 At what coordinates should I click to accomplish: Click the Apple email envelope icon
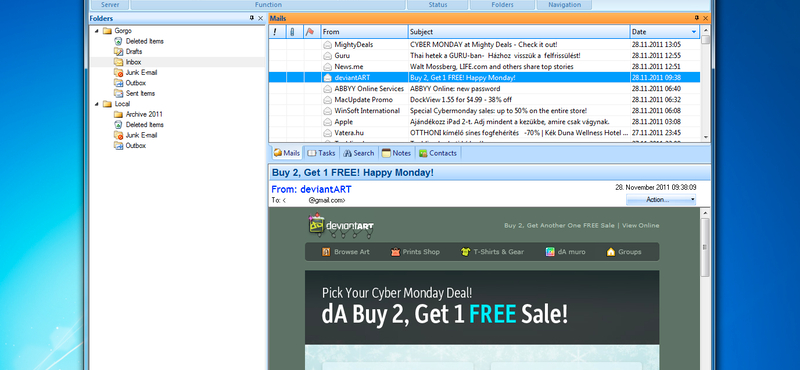pyautogui.click(x=328, y=122)
